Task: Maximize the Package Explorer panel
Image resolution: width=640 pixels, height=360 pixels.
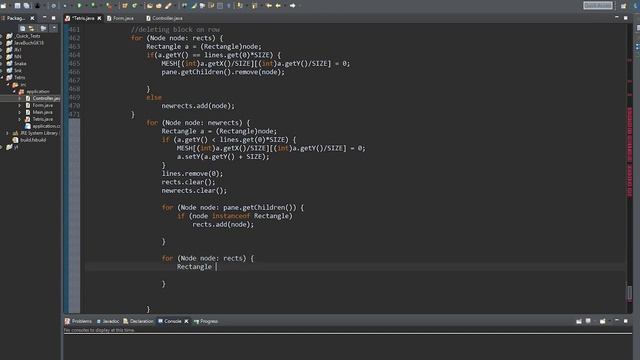Action: [x=53, y=18]
